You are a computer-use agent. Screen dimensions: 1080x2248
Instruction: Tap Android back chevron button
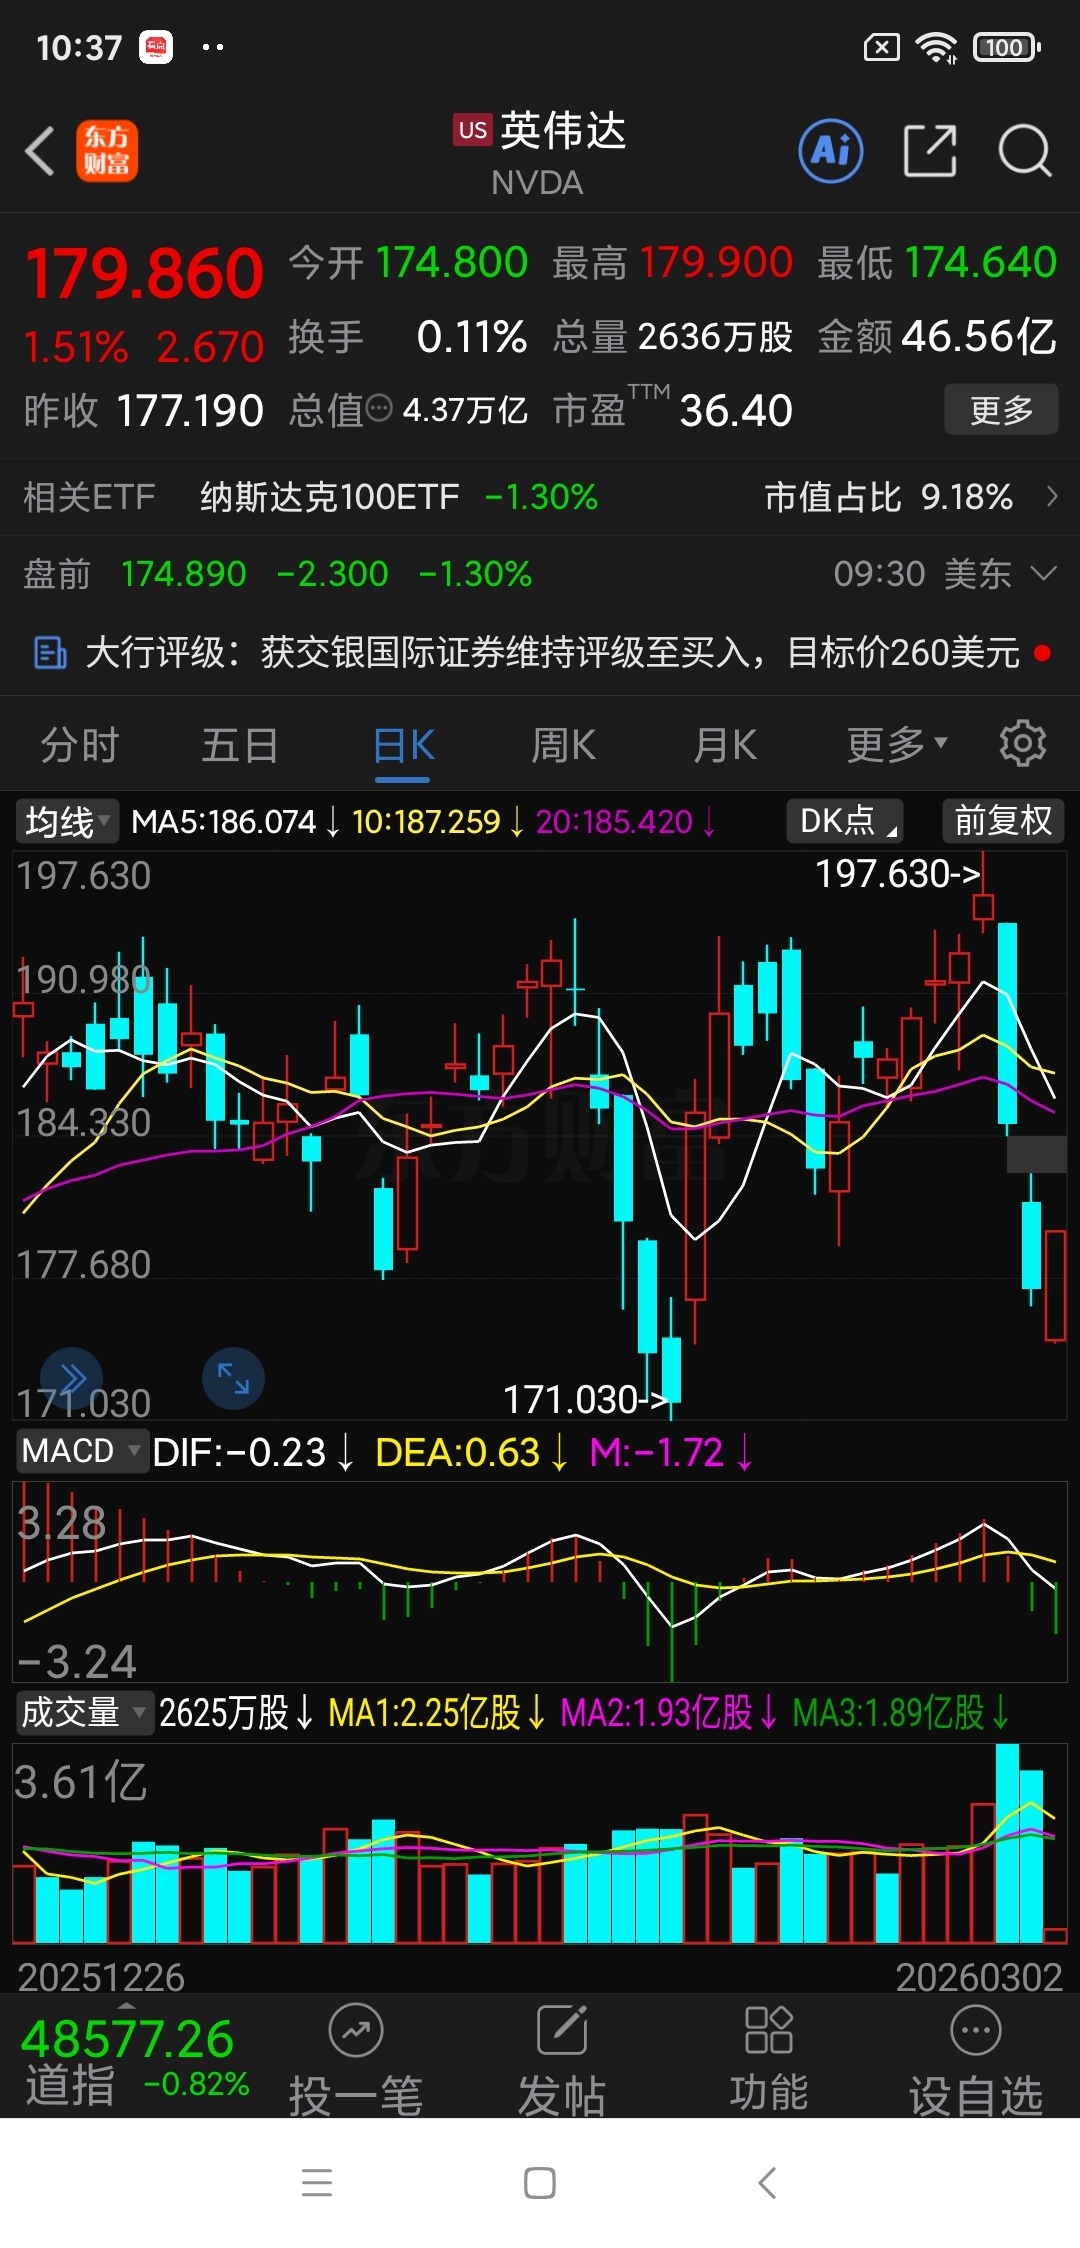pos(767,2182)
